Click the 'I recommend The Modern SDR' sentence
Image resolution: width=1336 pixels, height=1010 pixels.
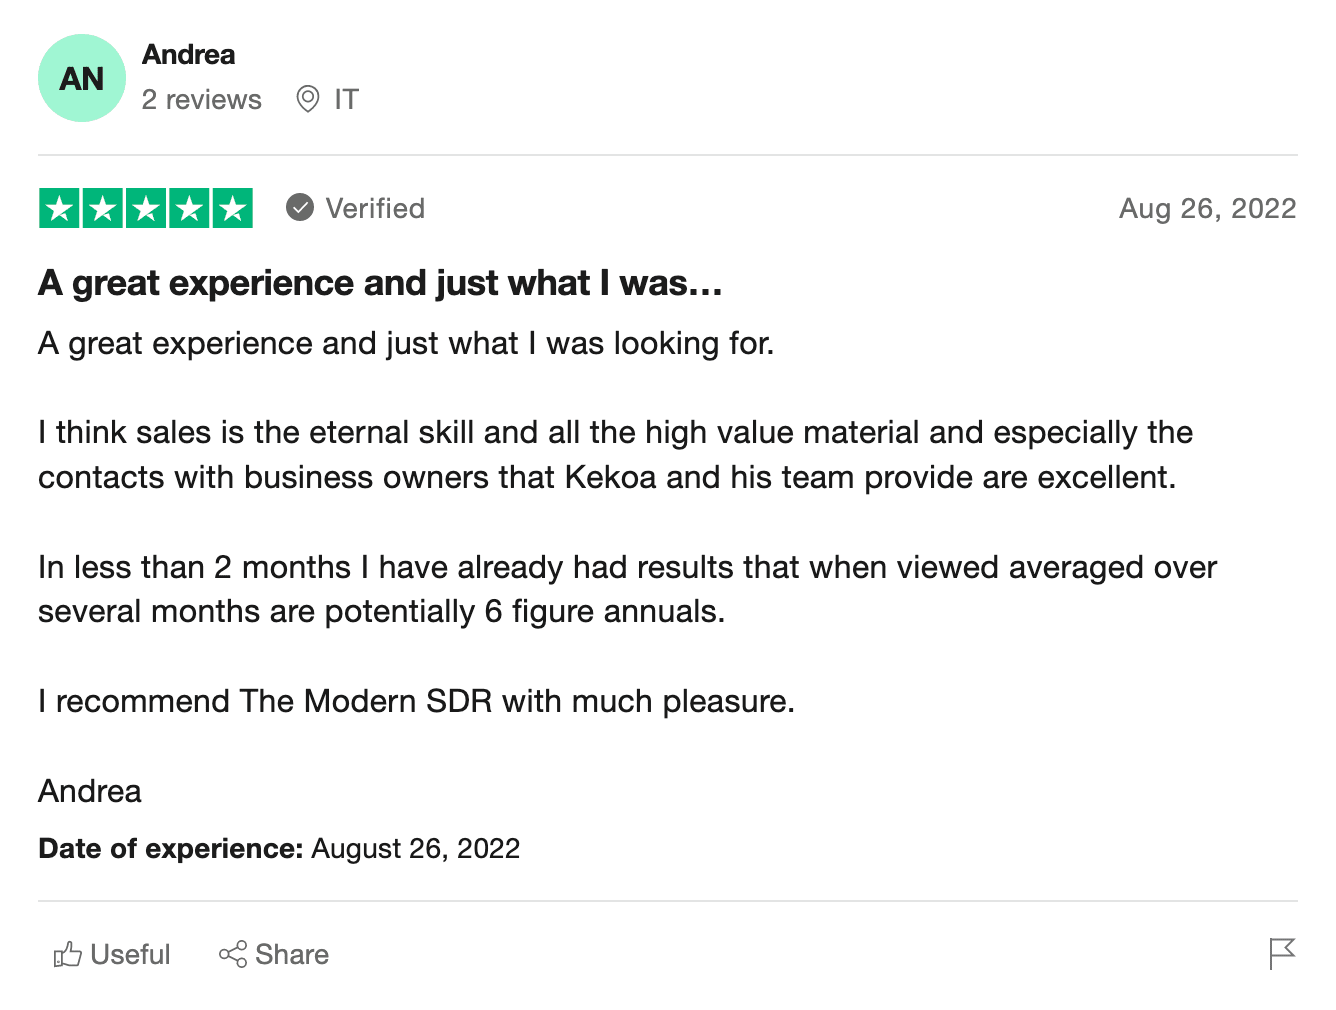coord(416,701)
